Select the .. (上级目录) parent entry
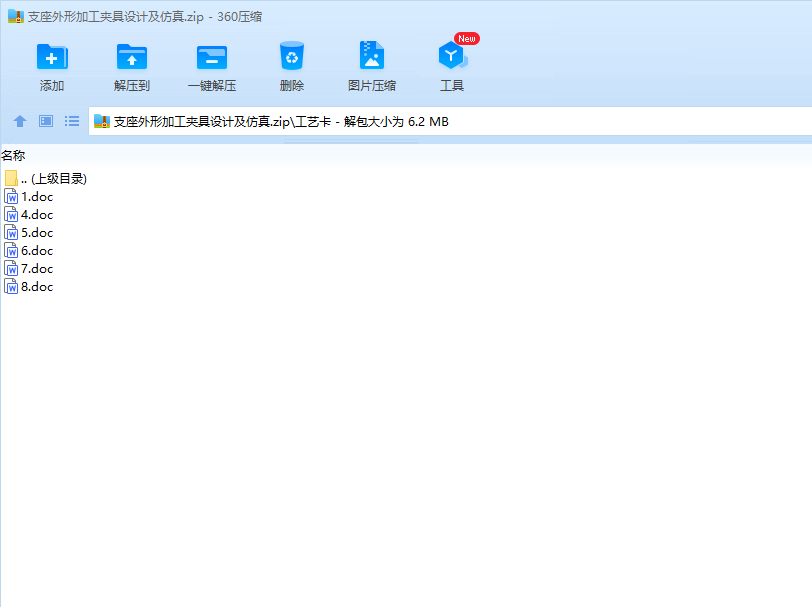The width and height of the screenshot is (812, 607). (x=54, y=179)
